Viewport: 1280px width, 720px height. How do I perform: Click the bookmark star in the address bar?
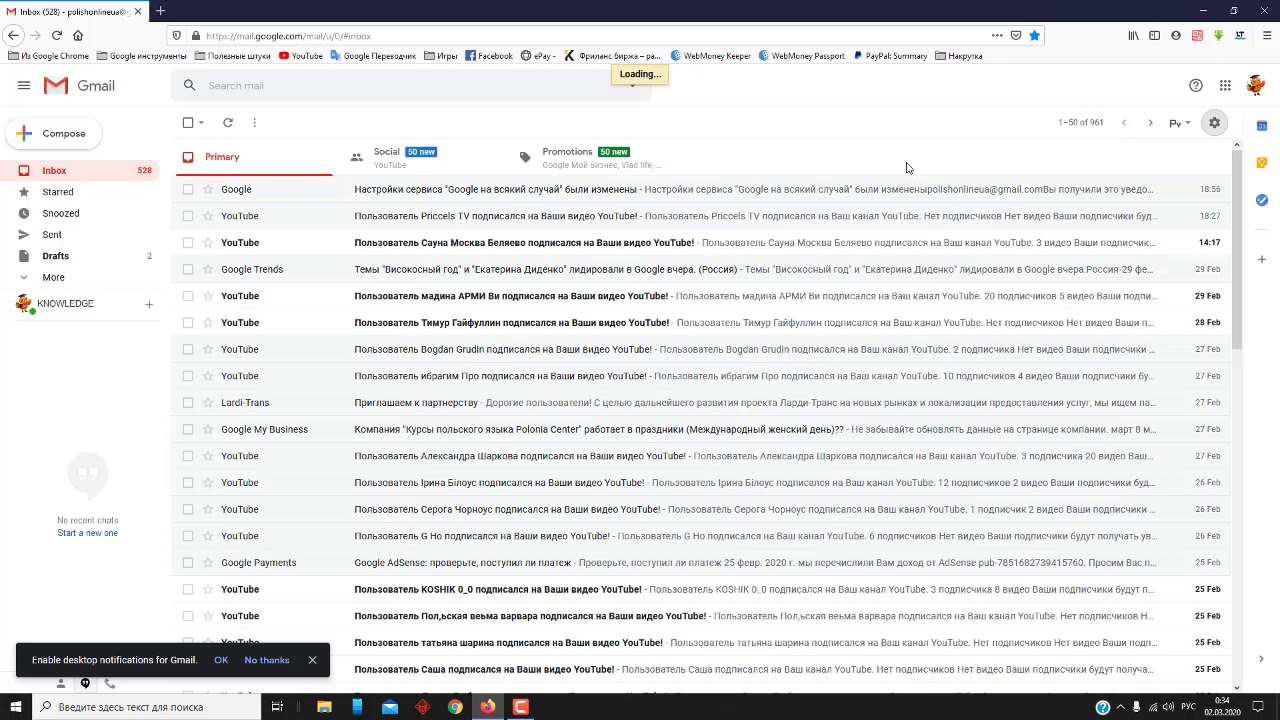point(1034,36)
